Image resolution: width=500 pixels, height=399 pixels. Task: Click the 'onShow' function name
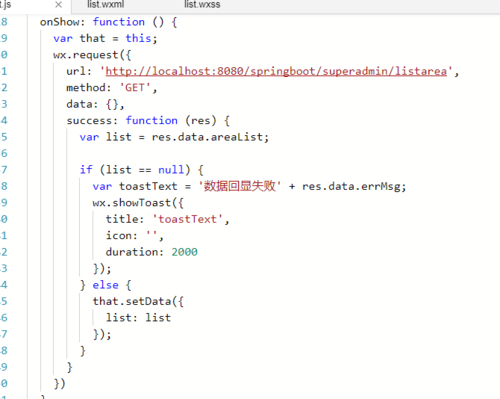click(60, 22)
